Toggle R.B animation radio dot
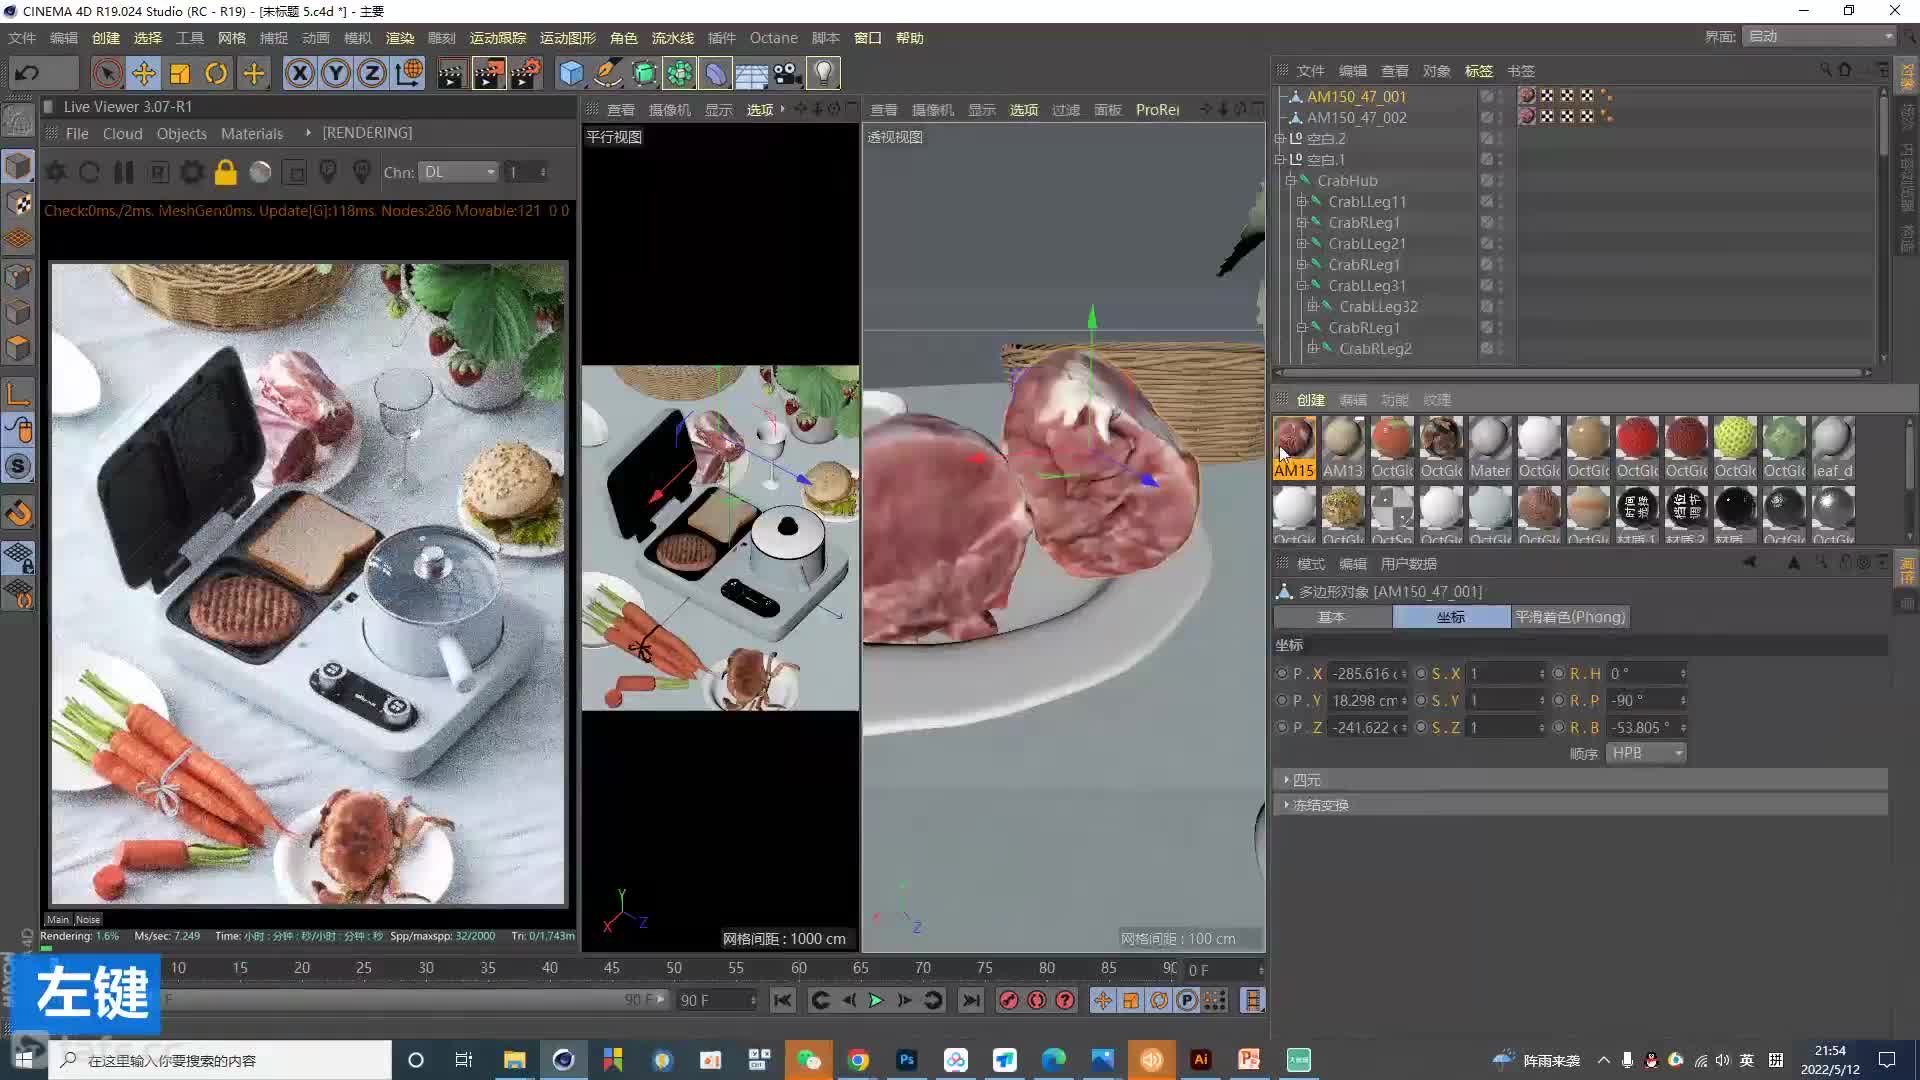This screenshot has height=1080, width=1920. click(1559, 727)
